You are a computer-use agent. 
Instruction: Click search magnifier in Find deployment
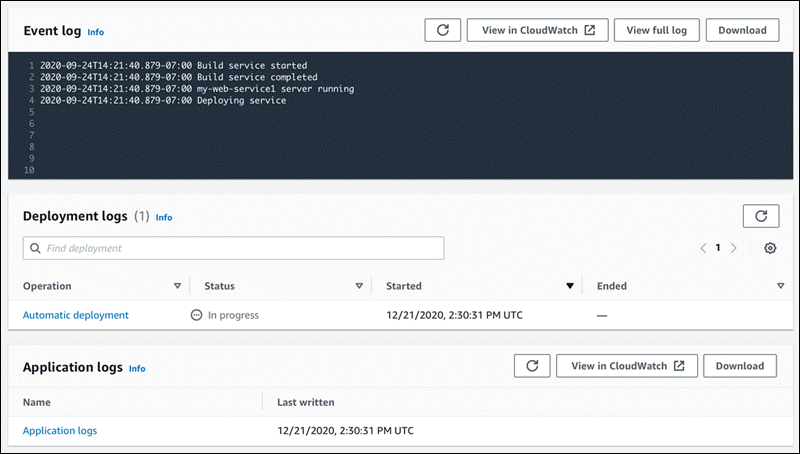(35, 248)
